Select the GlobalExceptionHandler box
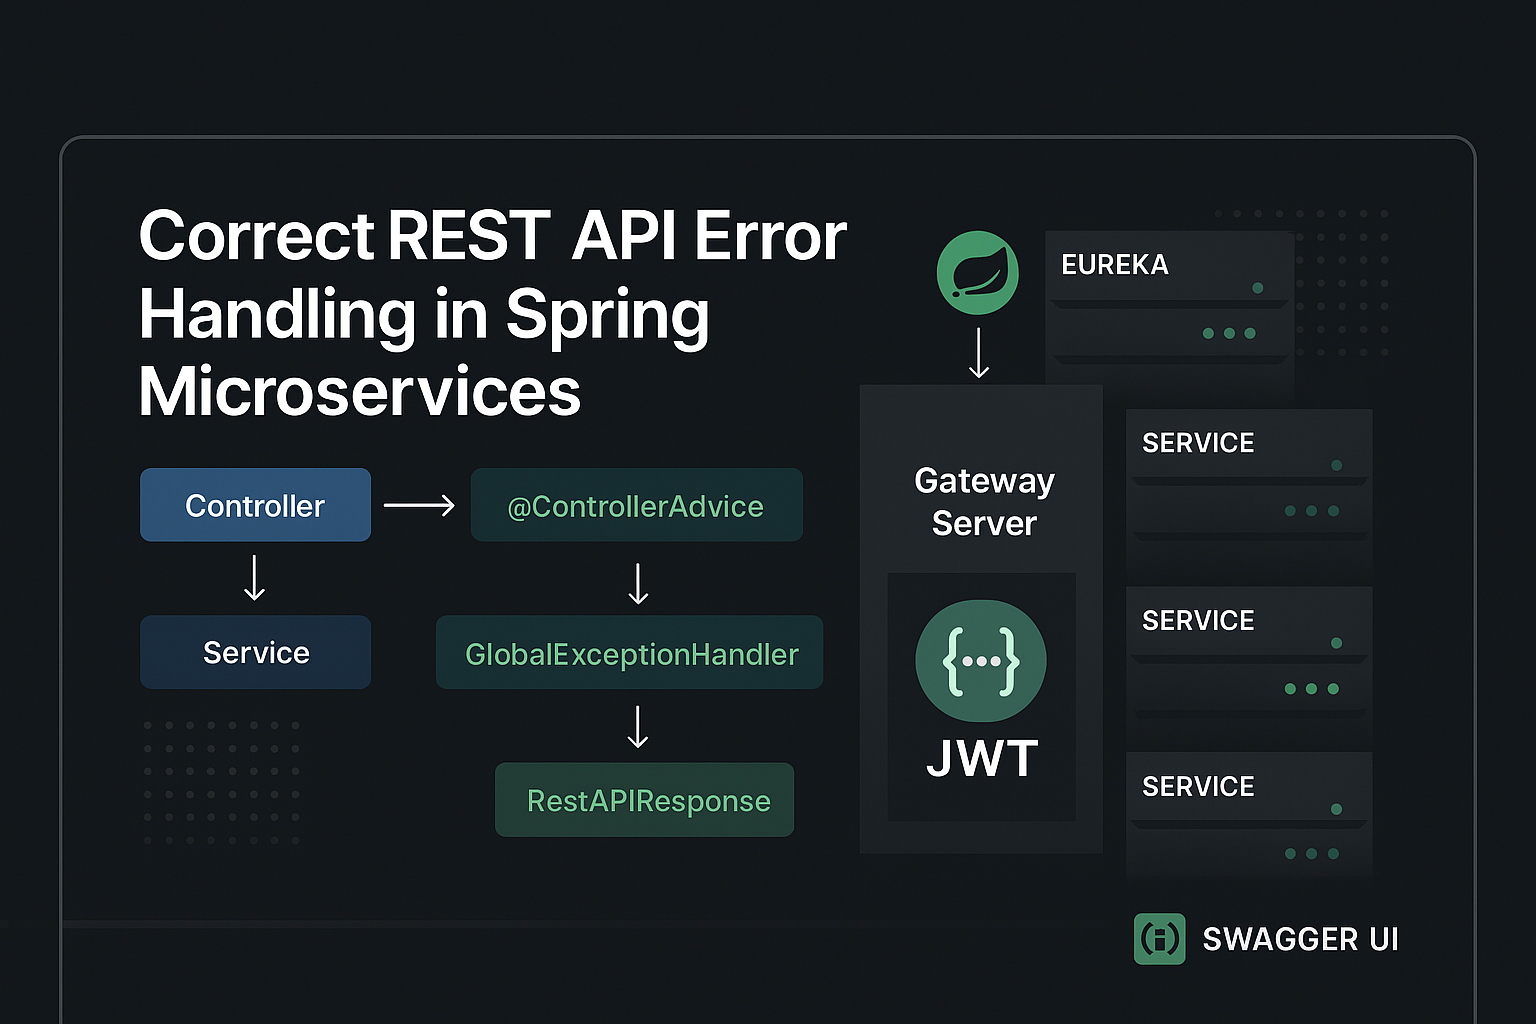The image size is (1536, 1024). 630,653
